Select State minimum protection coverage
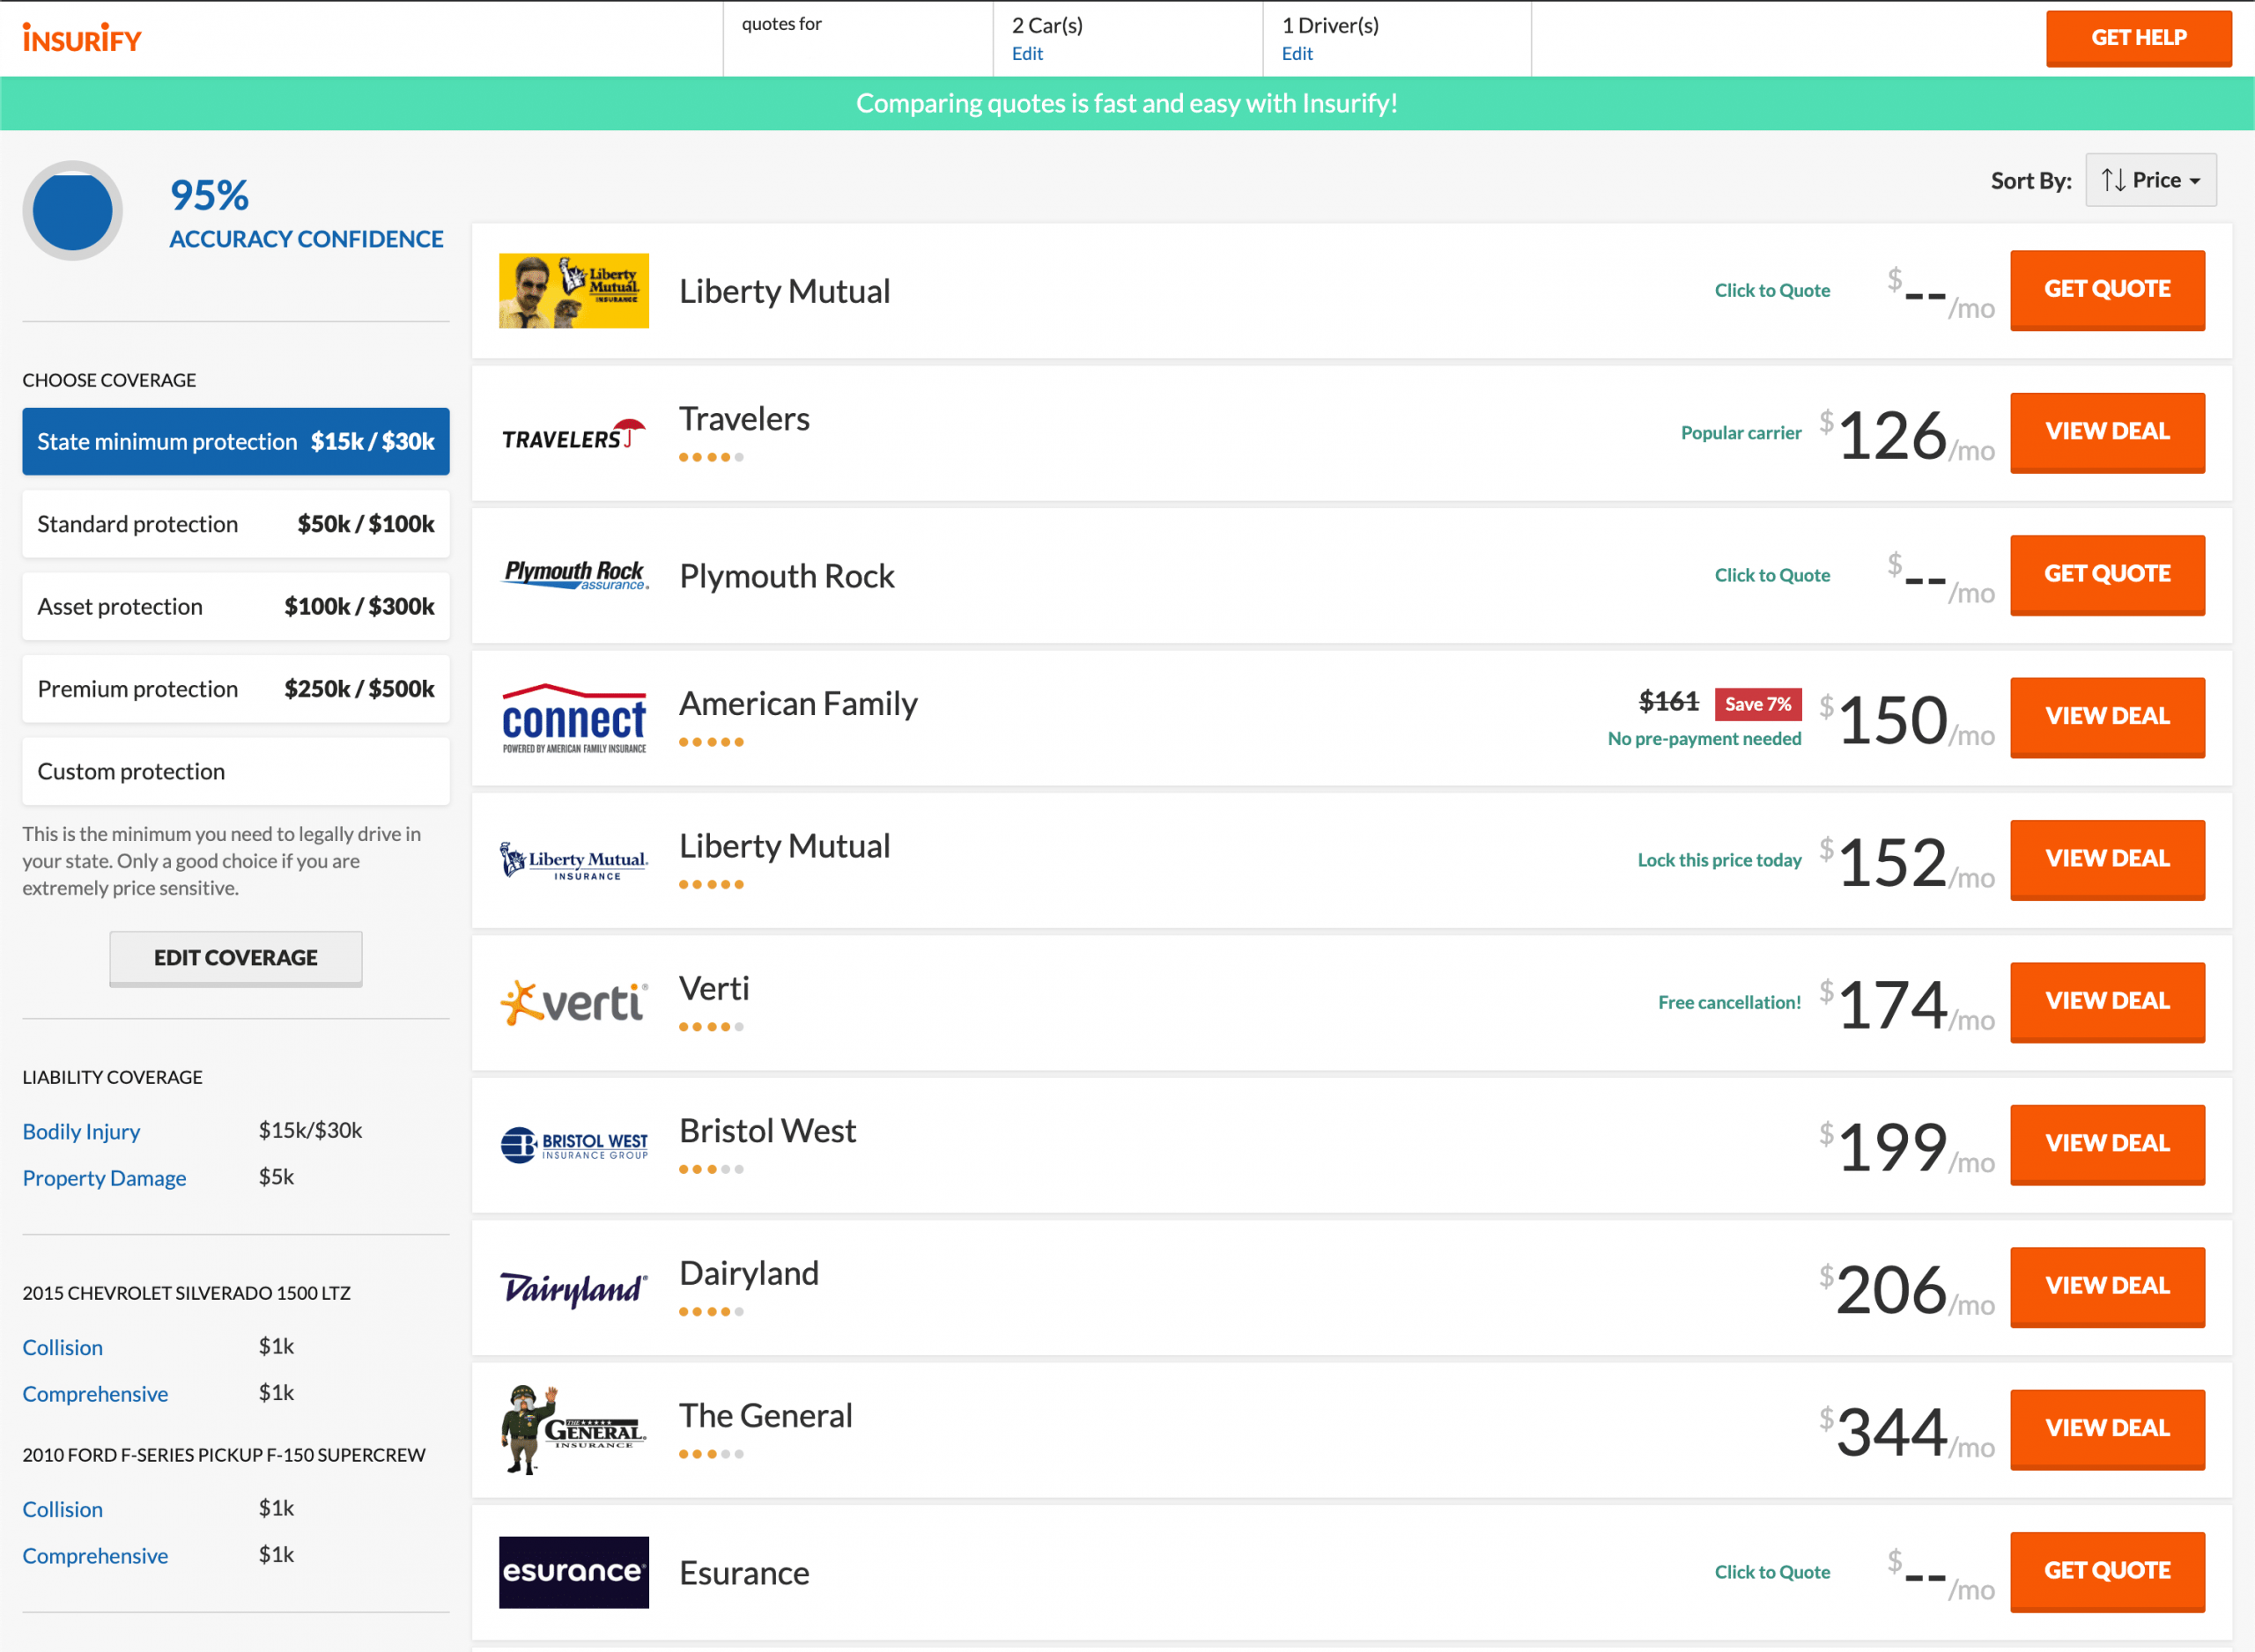 pyautogui.click(x=236, y=439)
